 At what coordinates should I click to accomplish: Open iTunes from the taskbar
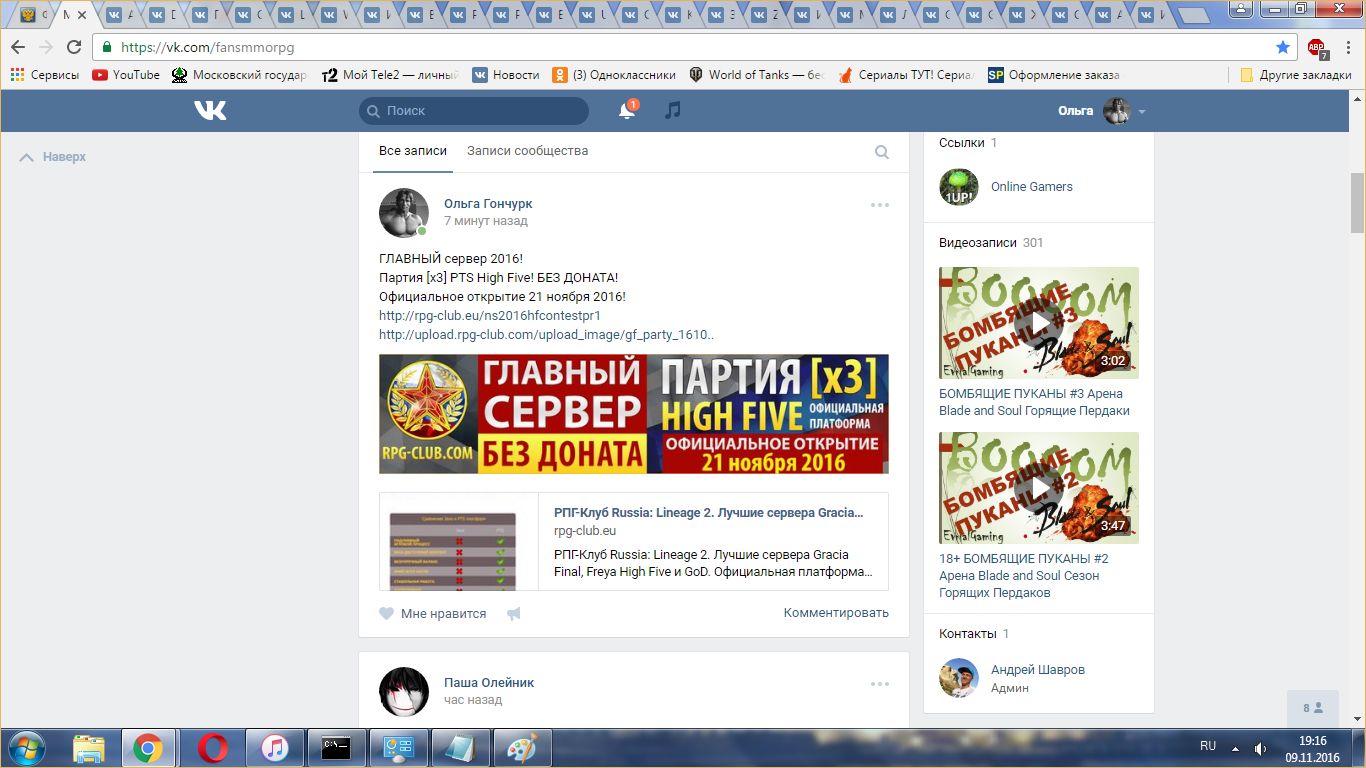(x=274, y=748)
